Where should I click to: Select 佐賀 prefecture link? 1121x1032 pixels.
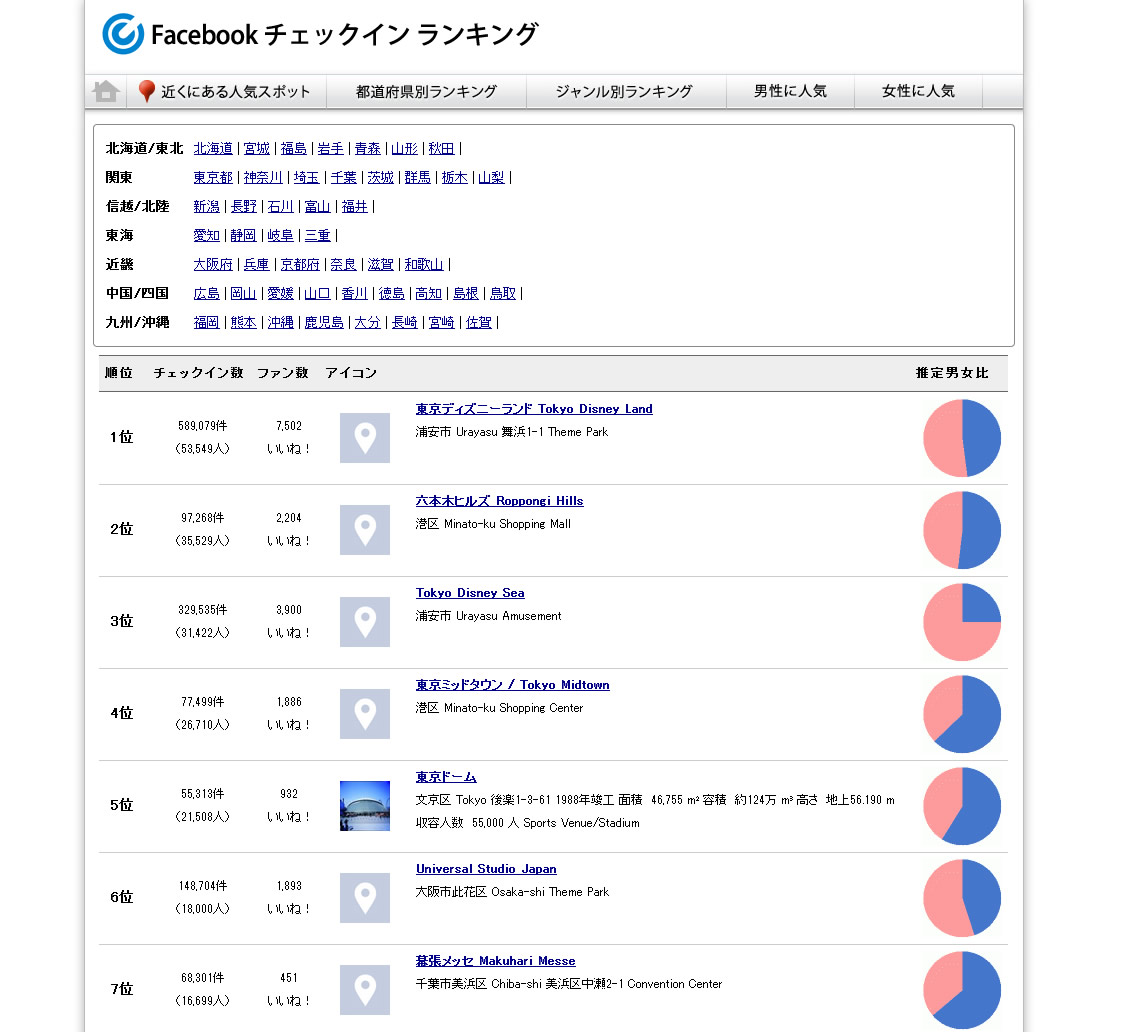[x=479, y=322]
